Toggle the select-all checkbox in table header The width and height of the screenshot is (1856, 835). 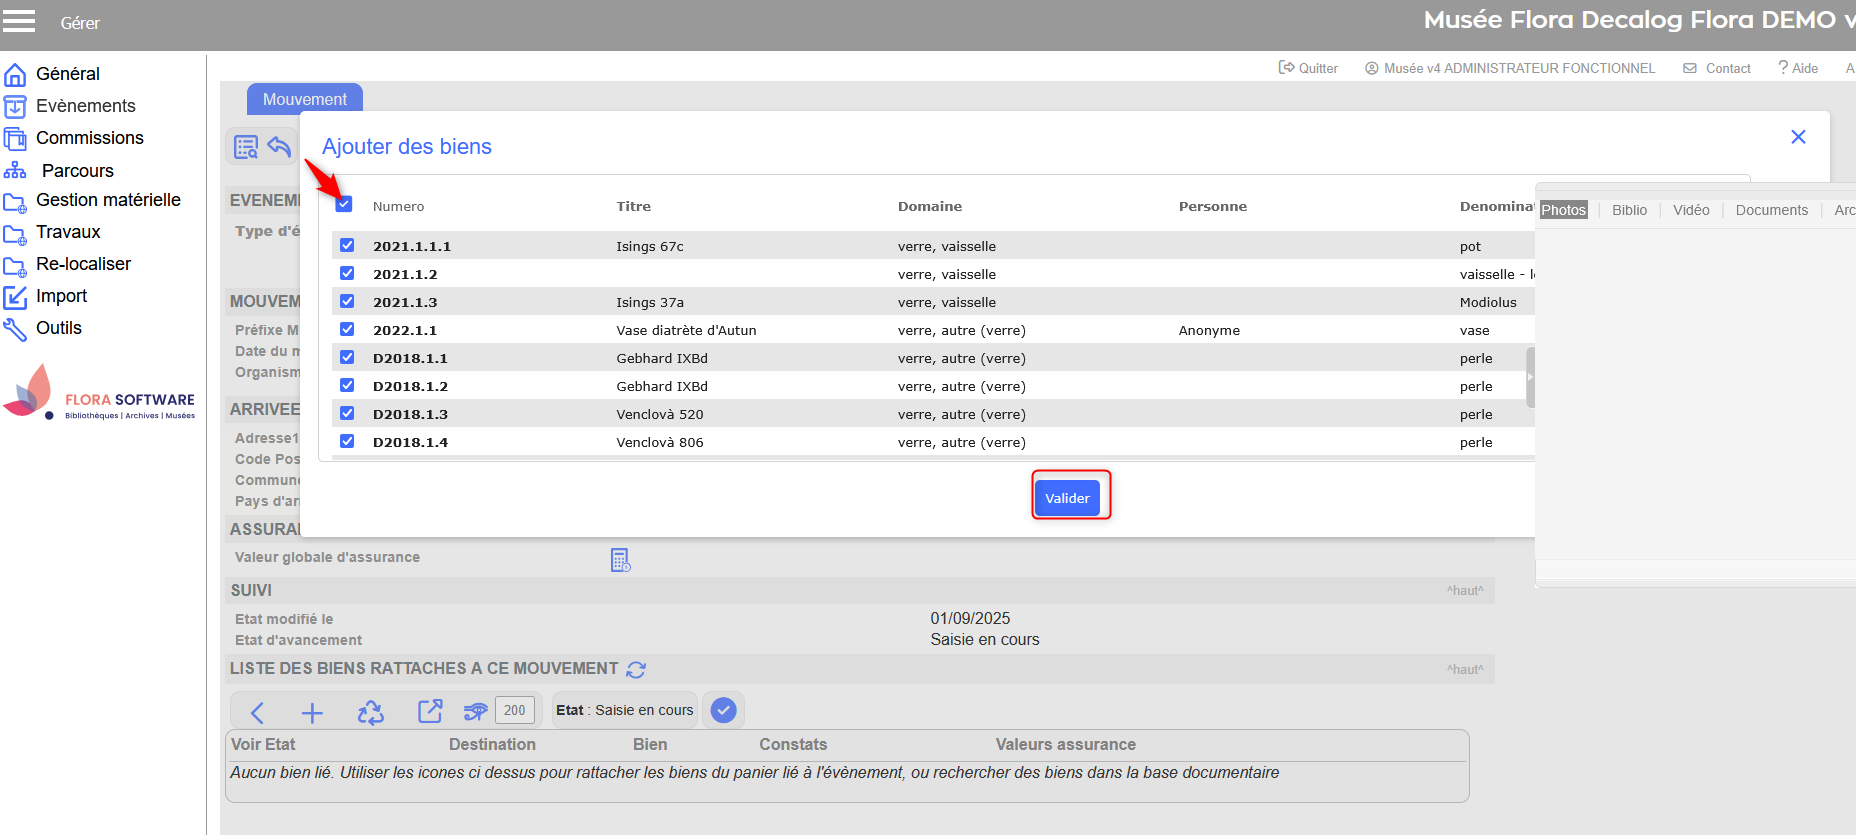click(x=344, y=204)
